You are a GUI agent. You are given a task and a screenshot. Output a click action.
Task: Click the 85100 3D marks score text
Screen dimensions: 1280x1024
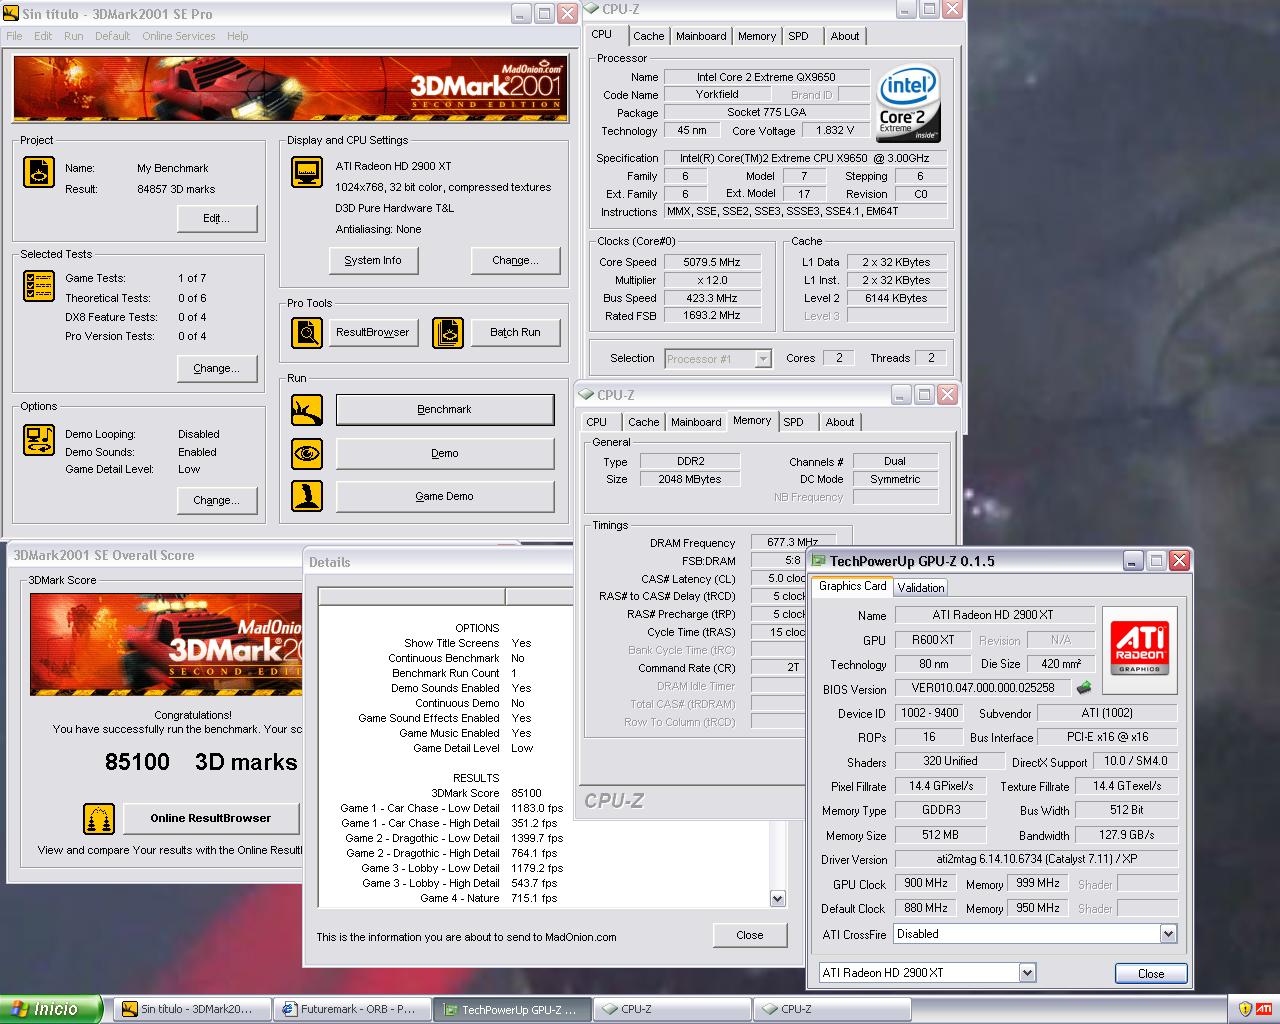pyautogui.click(x=200, y=762)
